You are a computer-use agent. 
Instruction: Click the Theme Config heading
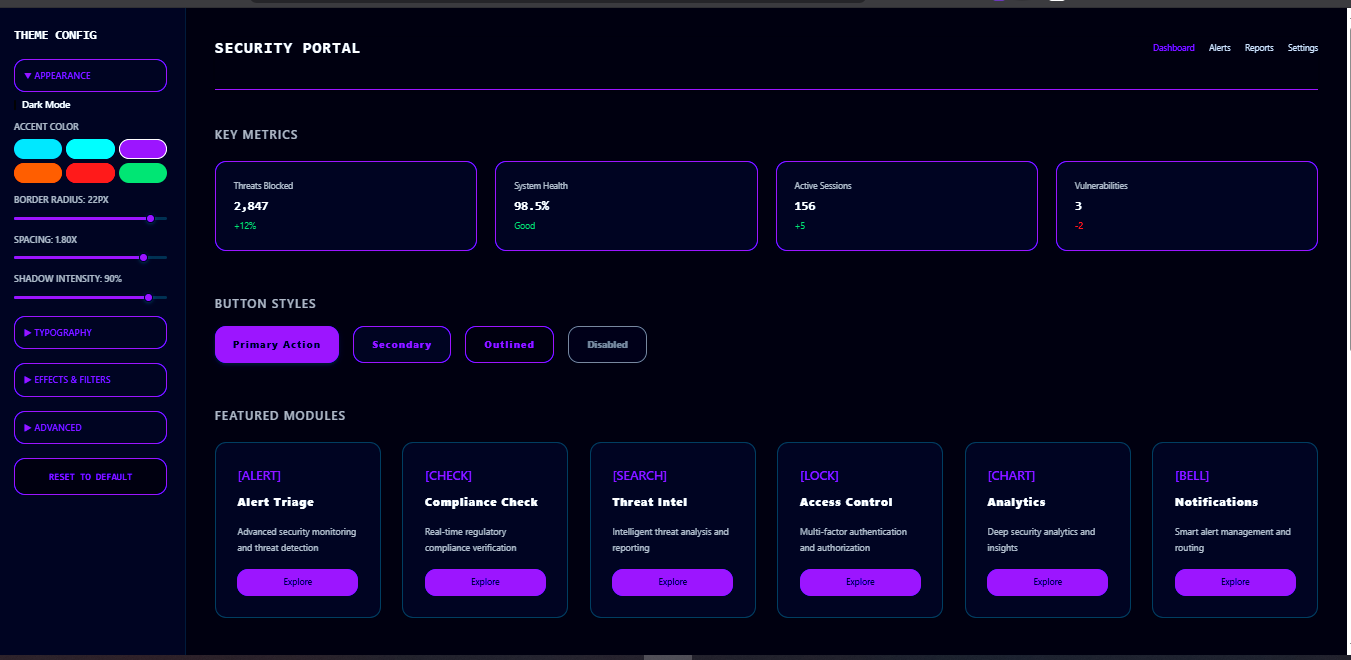55,35
